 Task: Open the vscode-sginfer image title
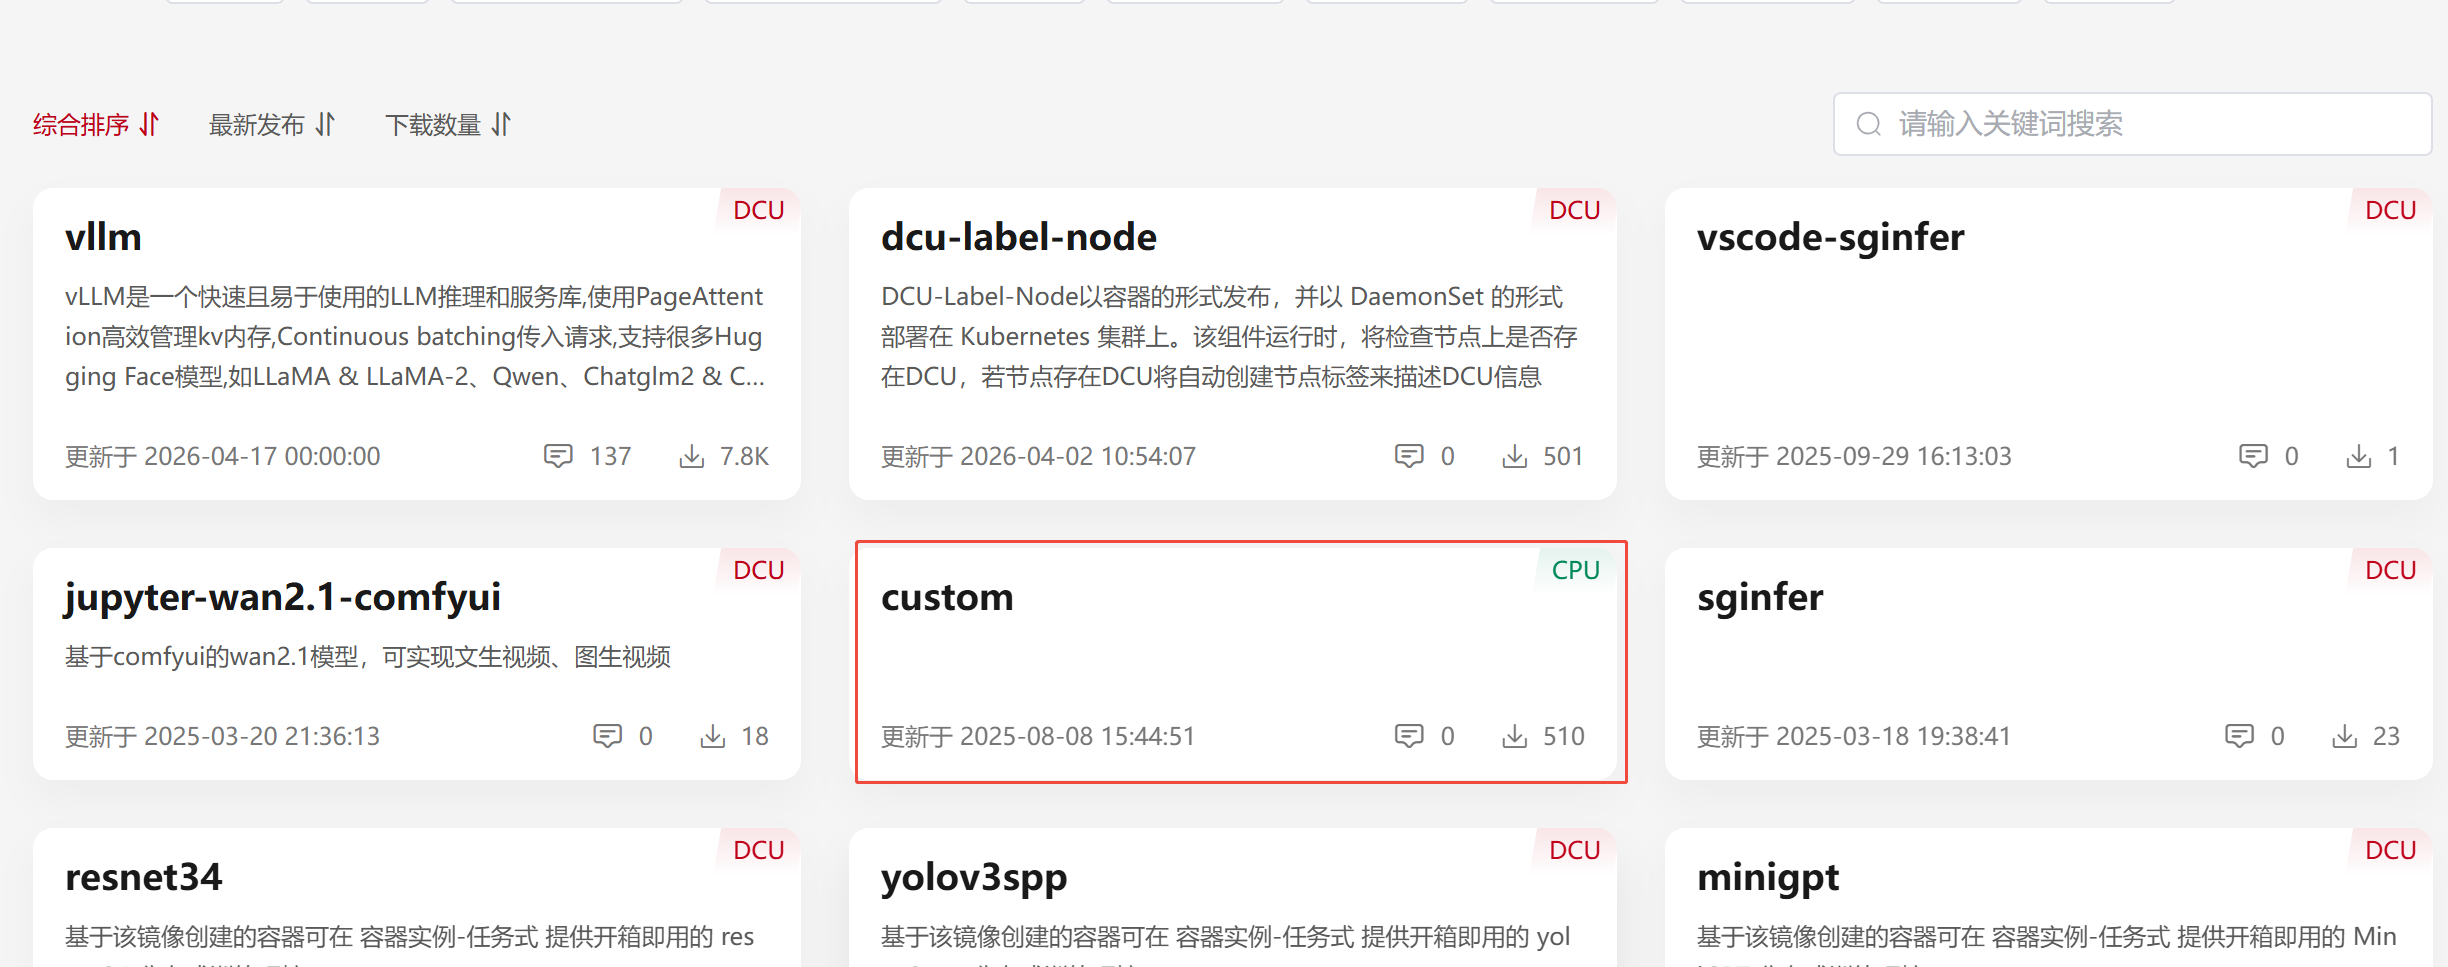click(x=1831, y=238)
